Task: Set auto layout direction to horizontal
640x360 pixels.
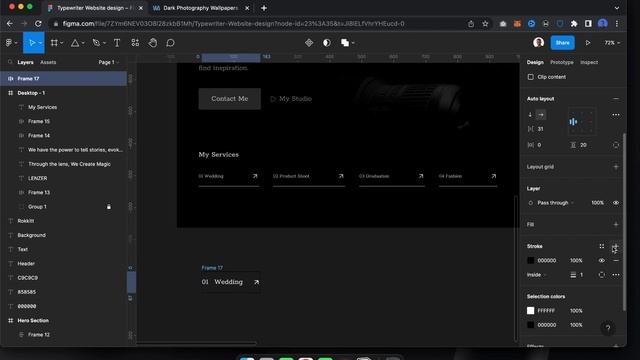Action: (541, 115)
